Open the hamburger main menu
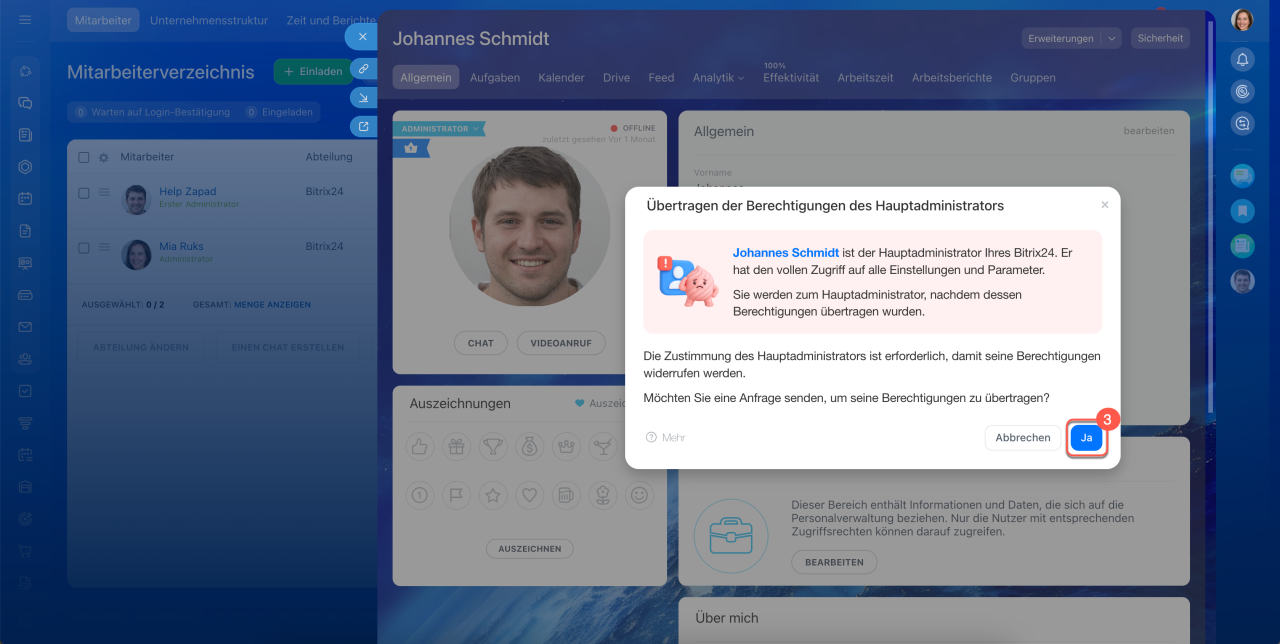1280x644 pixels. point(25,20)
